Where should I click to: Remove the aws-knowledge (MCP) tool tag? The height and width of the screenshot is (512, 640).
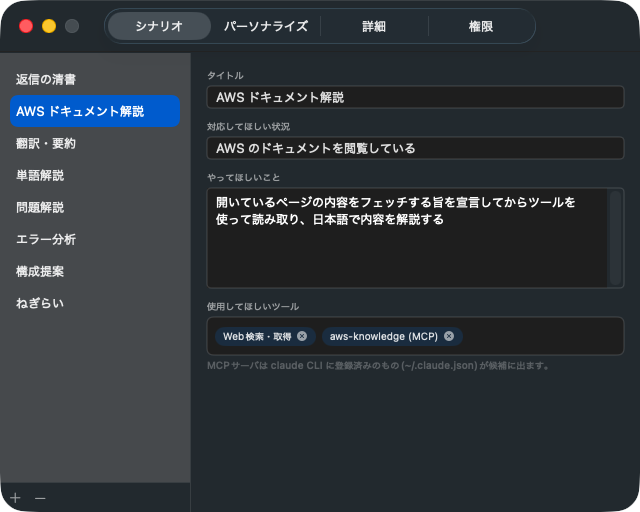coord(449,336)
